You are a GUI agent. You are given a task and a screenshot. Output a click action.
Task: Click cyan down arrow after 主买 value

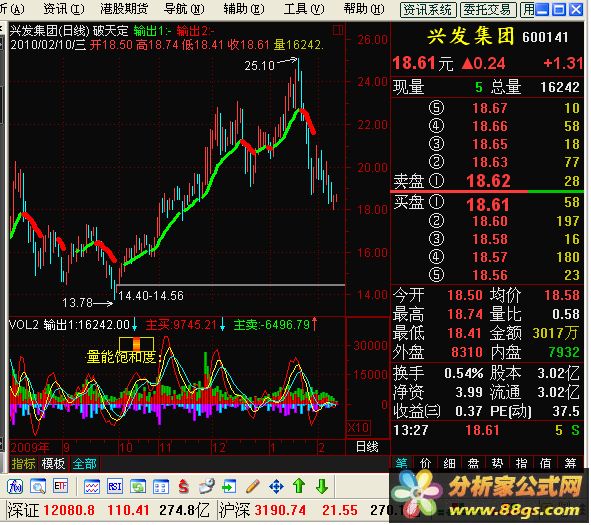[222, 324]
